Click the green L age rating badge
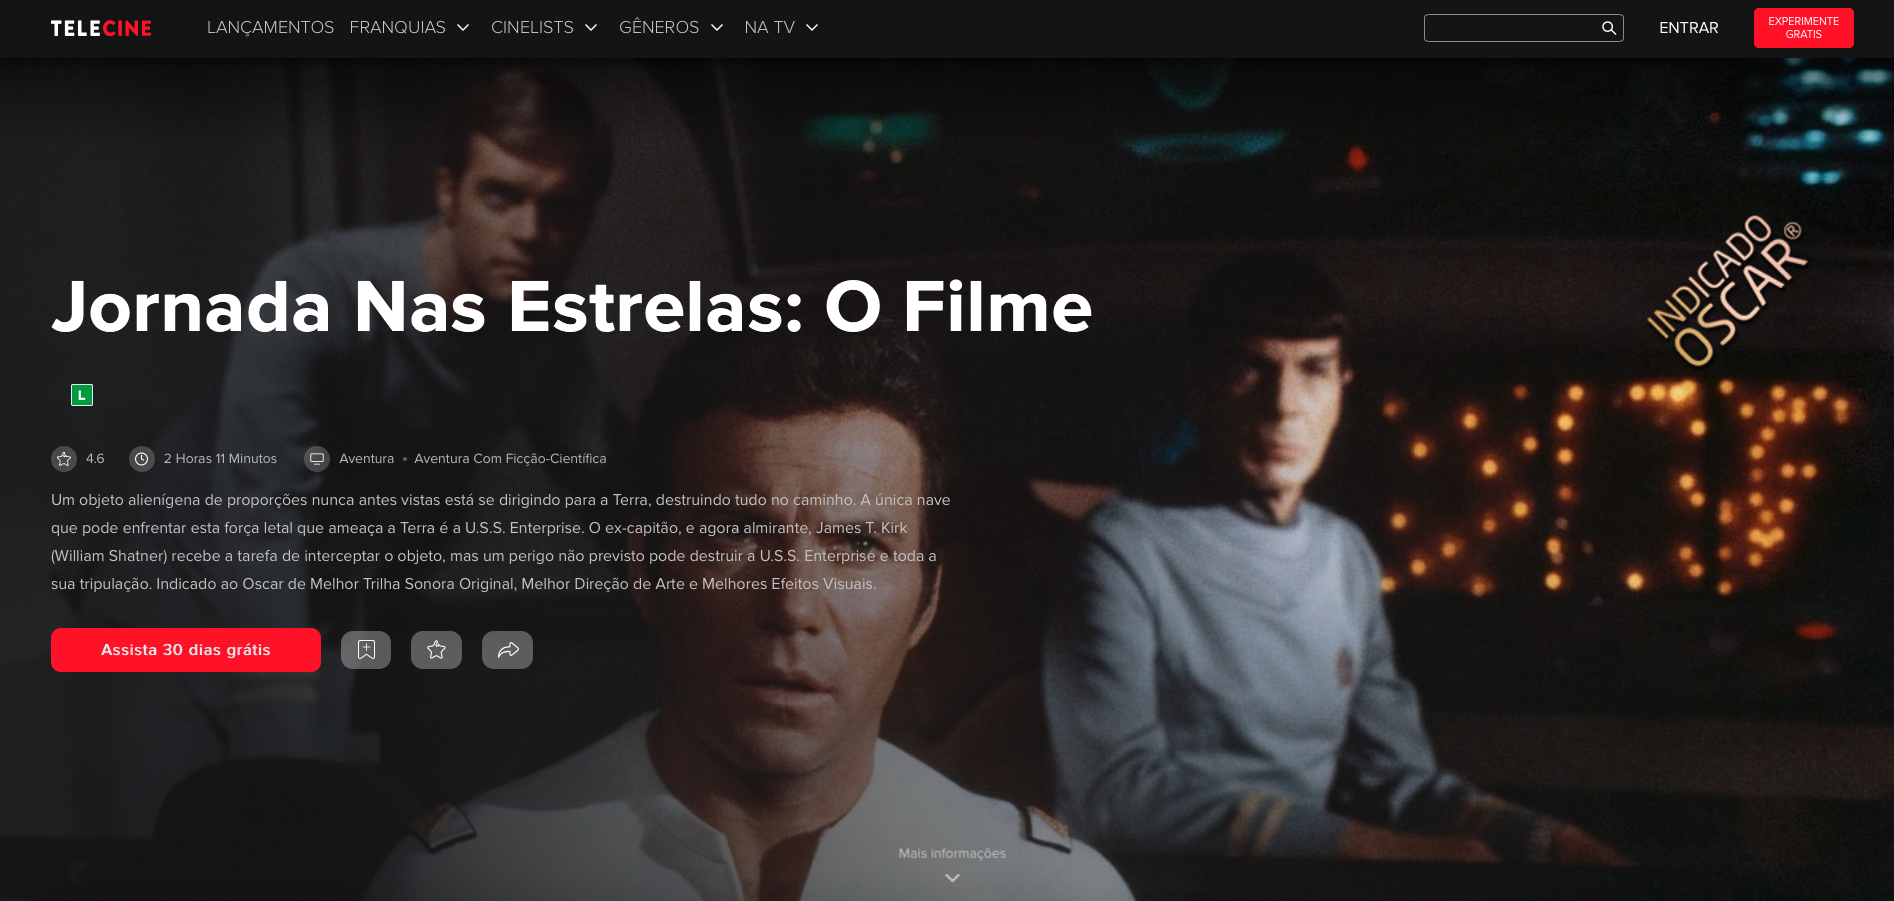The image size is (1894, 901). click(x=82, y=395)
